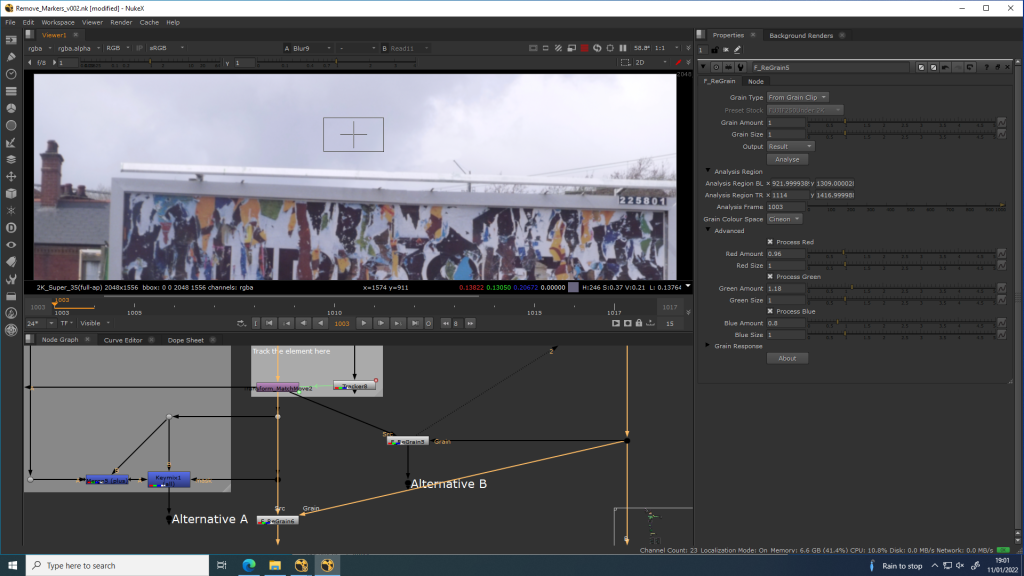This screenshot has width=1024, height=576.
Task: Adjust the Blue Amount slider
Action: click(x=901, y=323)
